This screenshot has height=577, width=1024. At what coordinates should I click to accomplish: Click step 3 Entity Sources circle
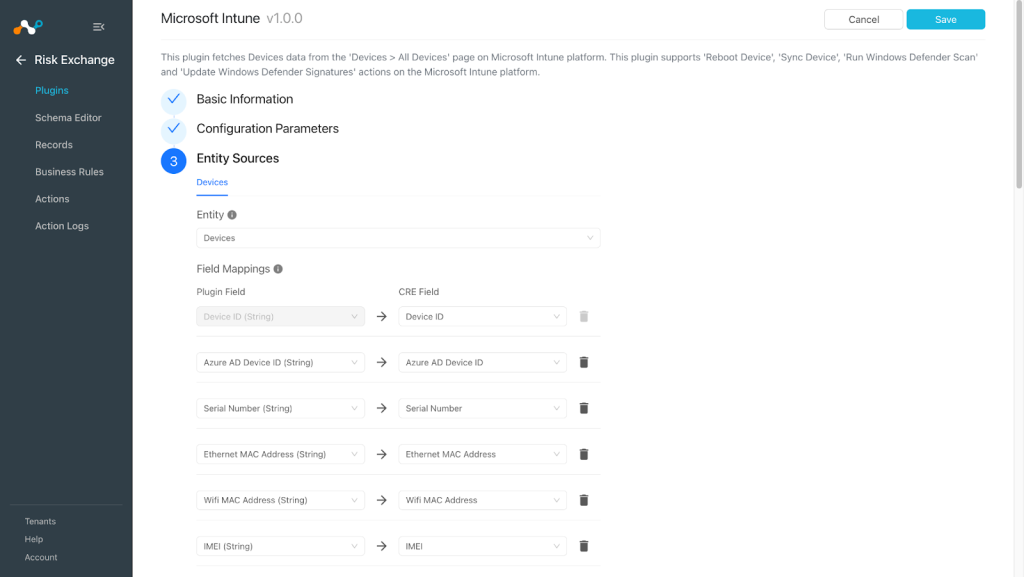(x=174, y=161)
